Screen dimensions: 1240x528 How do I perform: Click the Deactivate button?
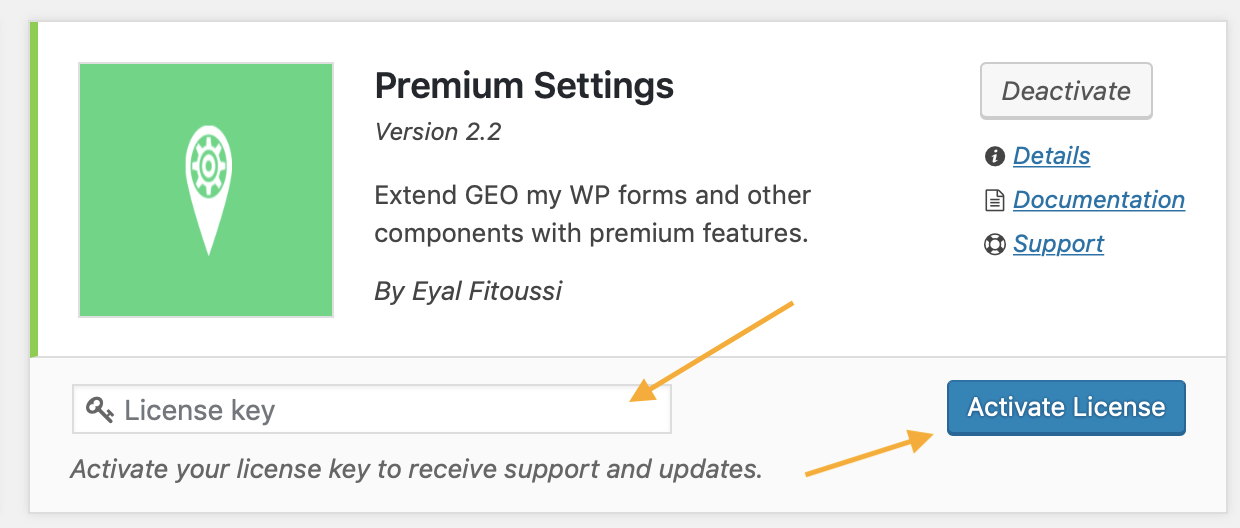tap(1066, 91)
